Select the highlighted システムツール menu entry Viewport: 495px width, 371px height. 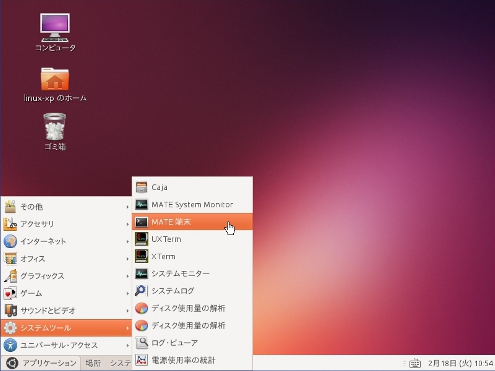67,328
